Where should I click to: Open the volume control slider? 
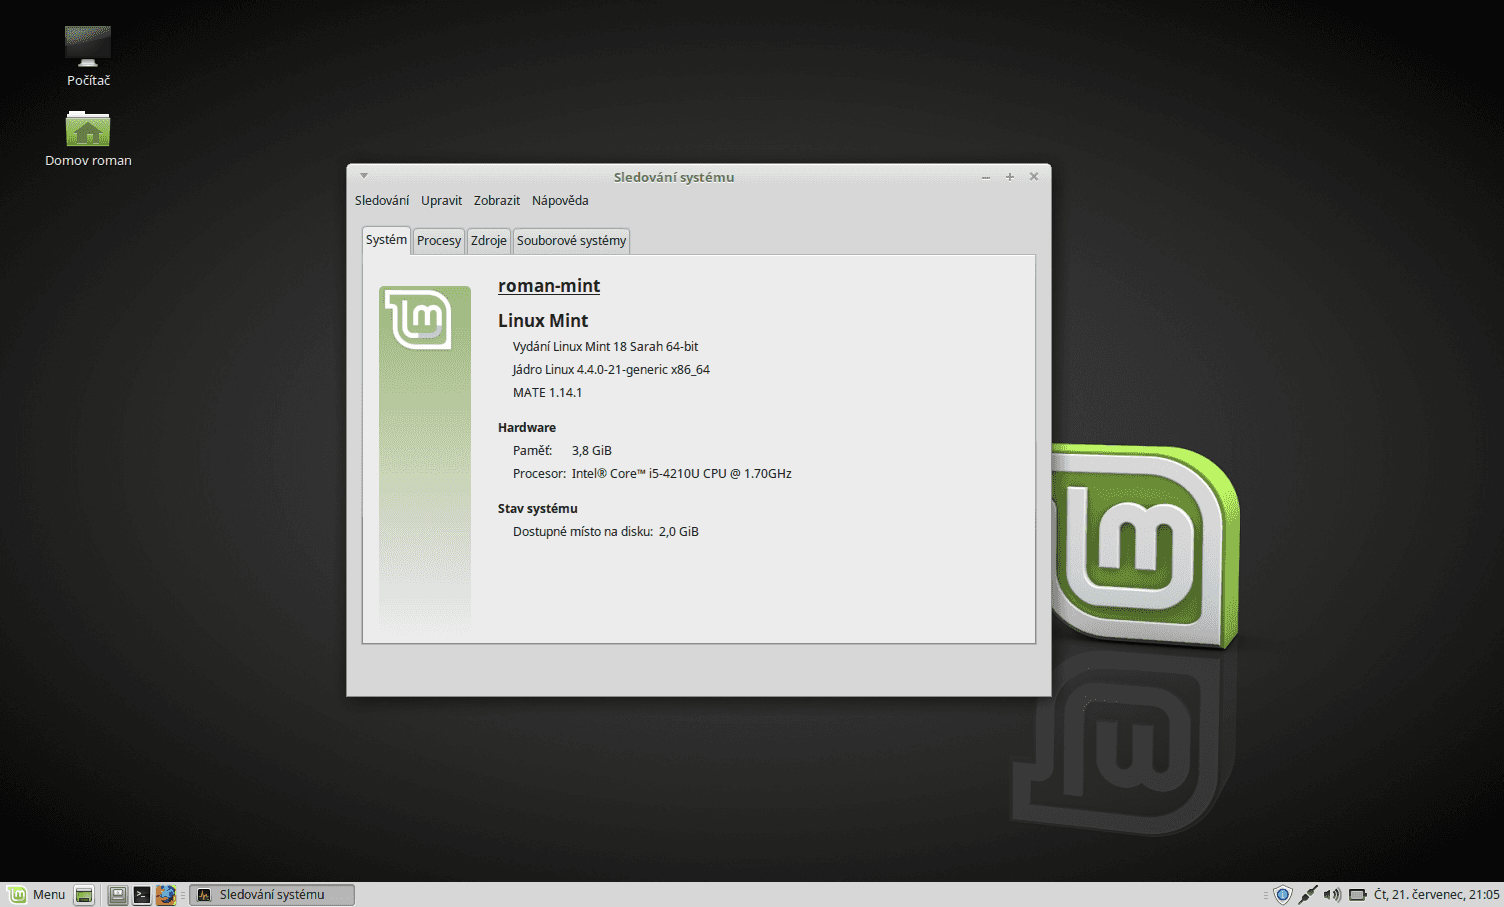click(1332, 894)
